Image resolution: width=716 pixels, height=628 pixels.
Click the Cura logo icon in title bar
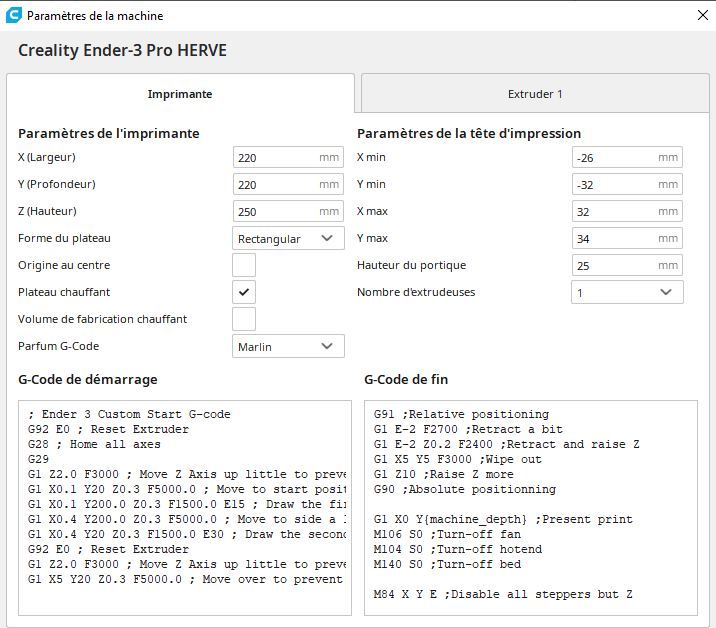click(x=14, y=15)
